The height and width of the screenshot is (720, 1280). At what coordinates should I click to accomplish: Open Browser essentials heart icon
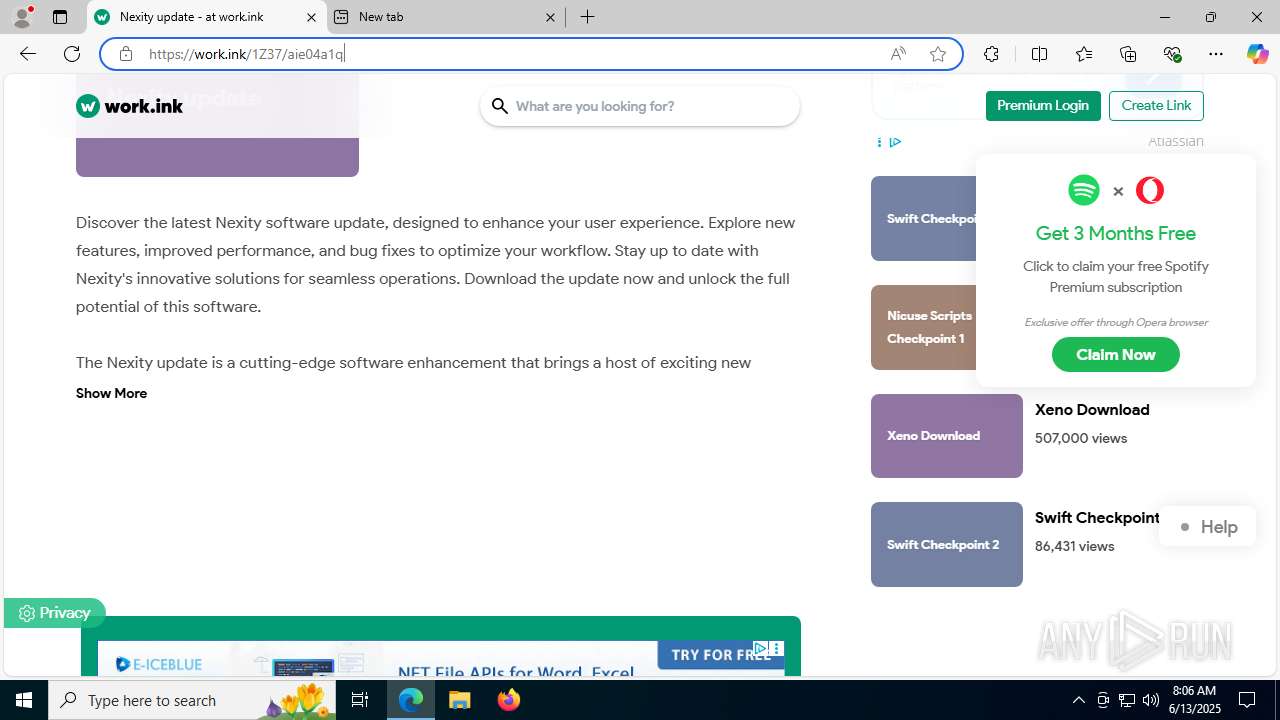[x=1172, y=54]
